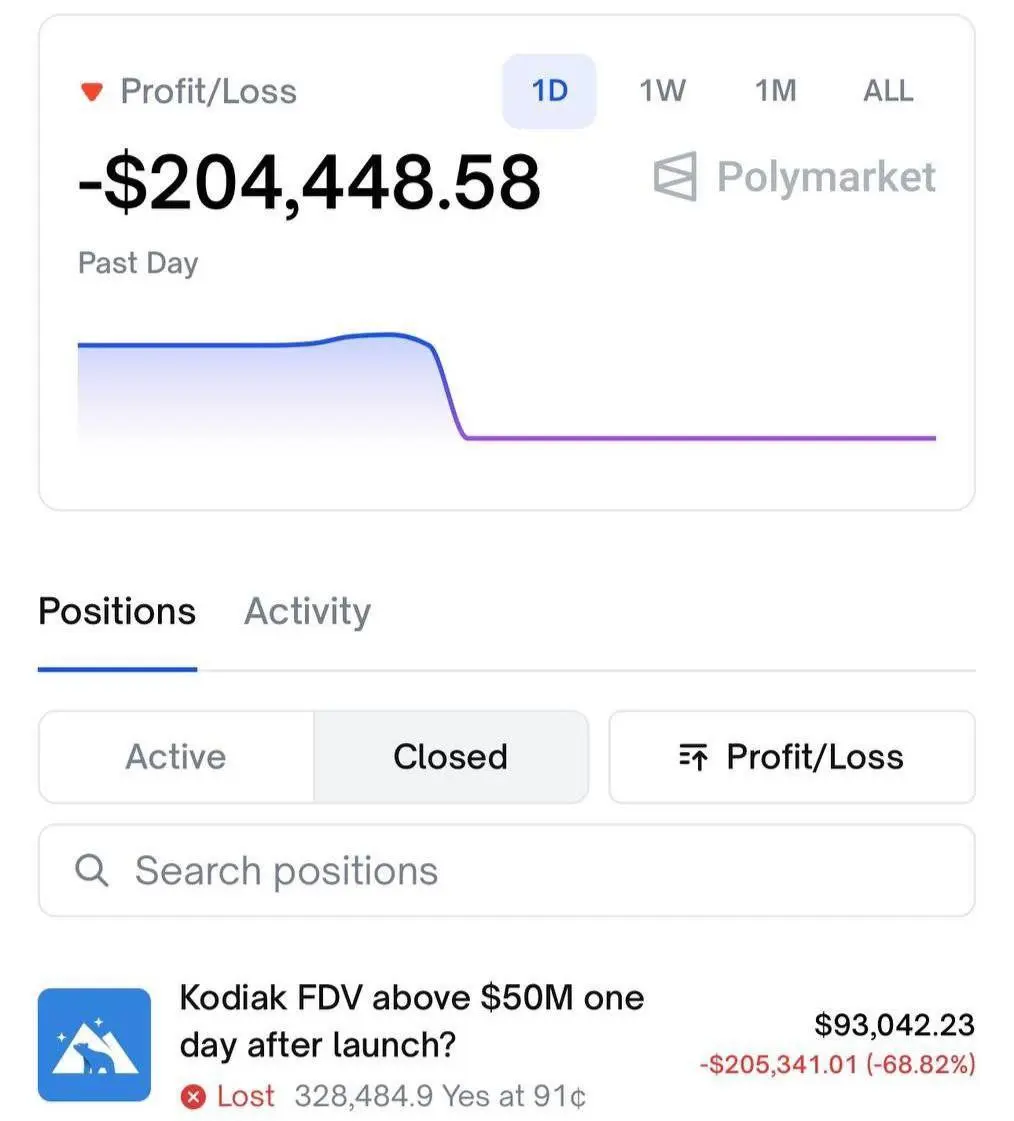Show Active positions
The height and width of the screenshot is (1121, 1014).
pos(176,757)
